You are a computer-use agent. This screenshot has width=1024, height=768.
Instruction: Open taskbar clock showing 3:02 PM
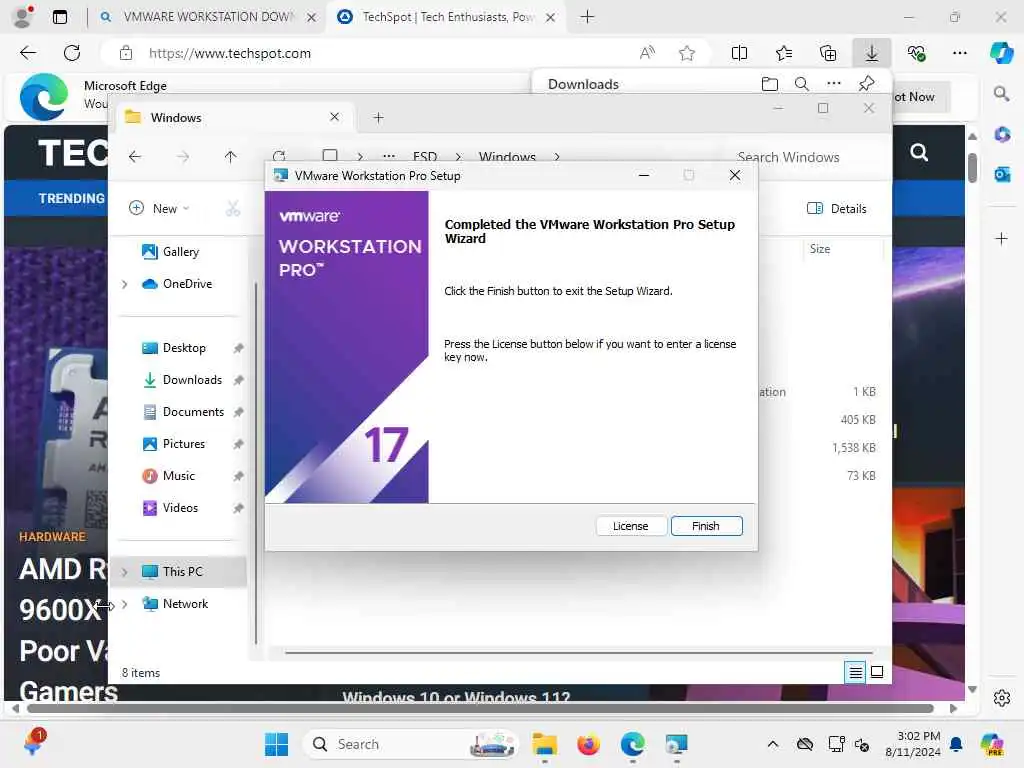pos(912,744)
